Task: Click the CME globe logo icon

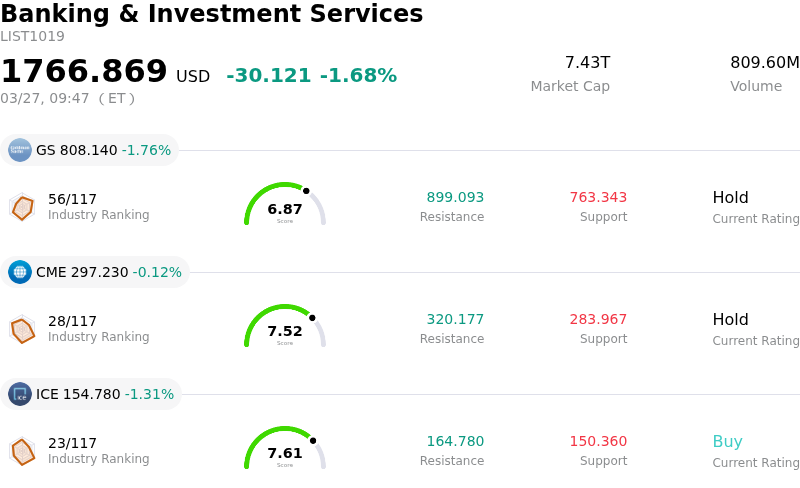Action: [x=20, y=272]
